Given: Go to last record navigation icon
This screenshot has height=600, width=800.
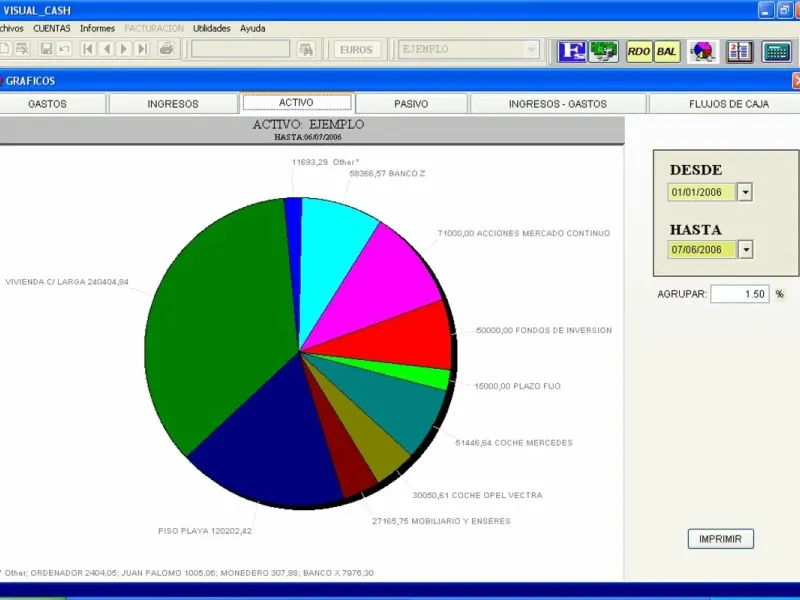Looking at the screenshot, I should click(x=143, y=49).
